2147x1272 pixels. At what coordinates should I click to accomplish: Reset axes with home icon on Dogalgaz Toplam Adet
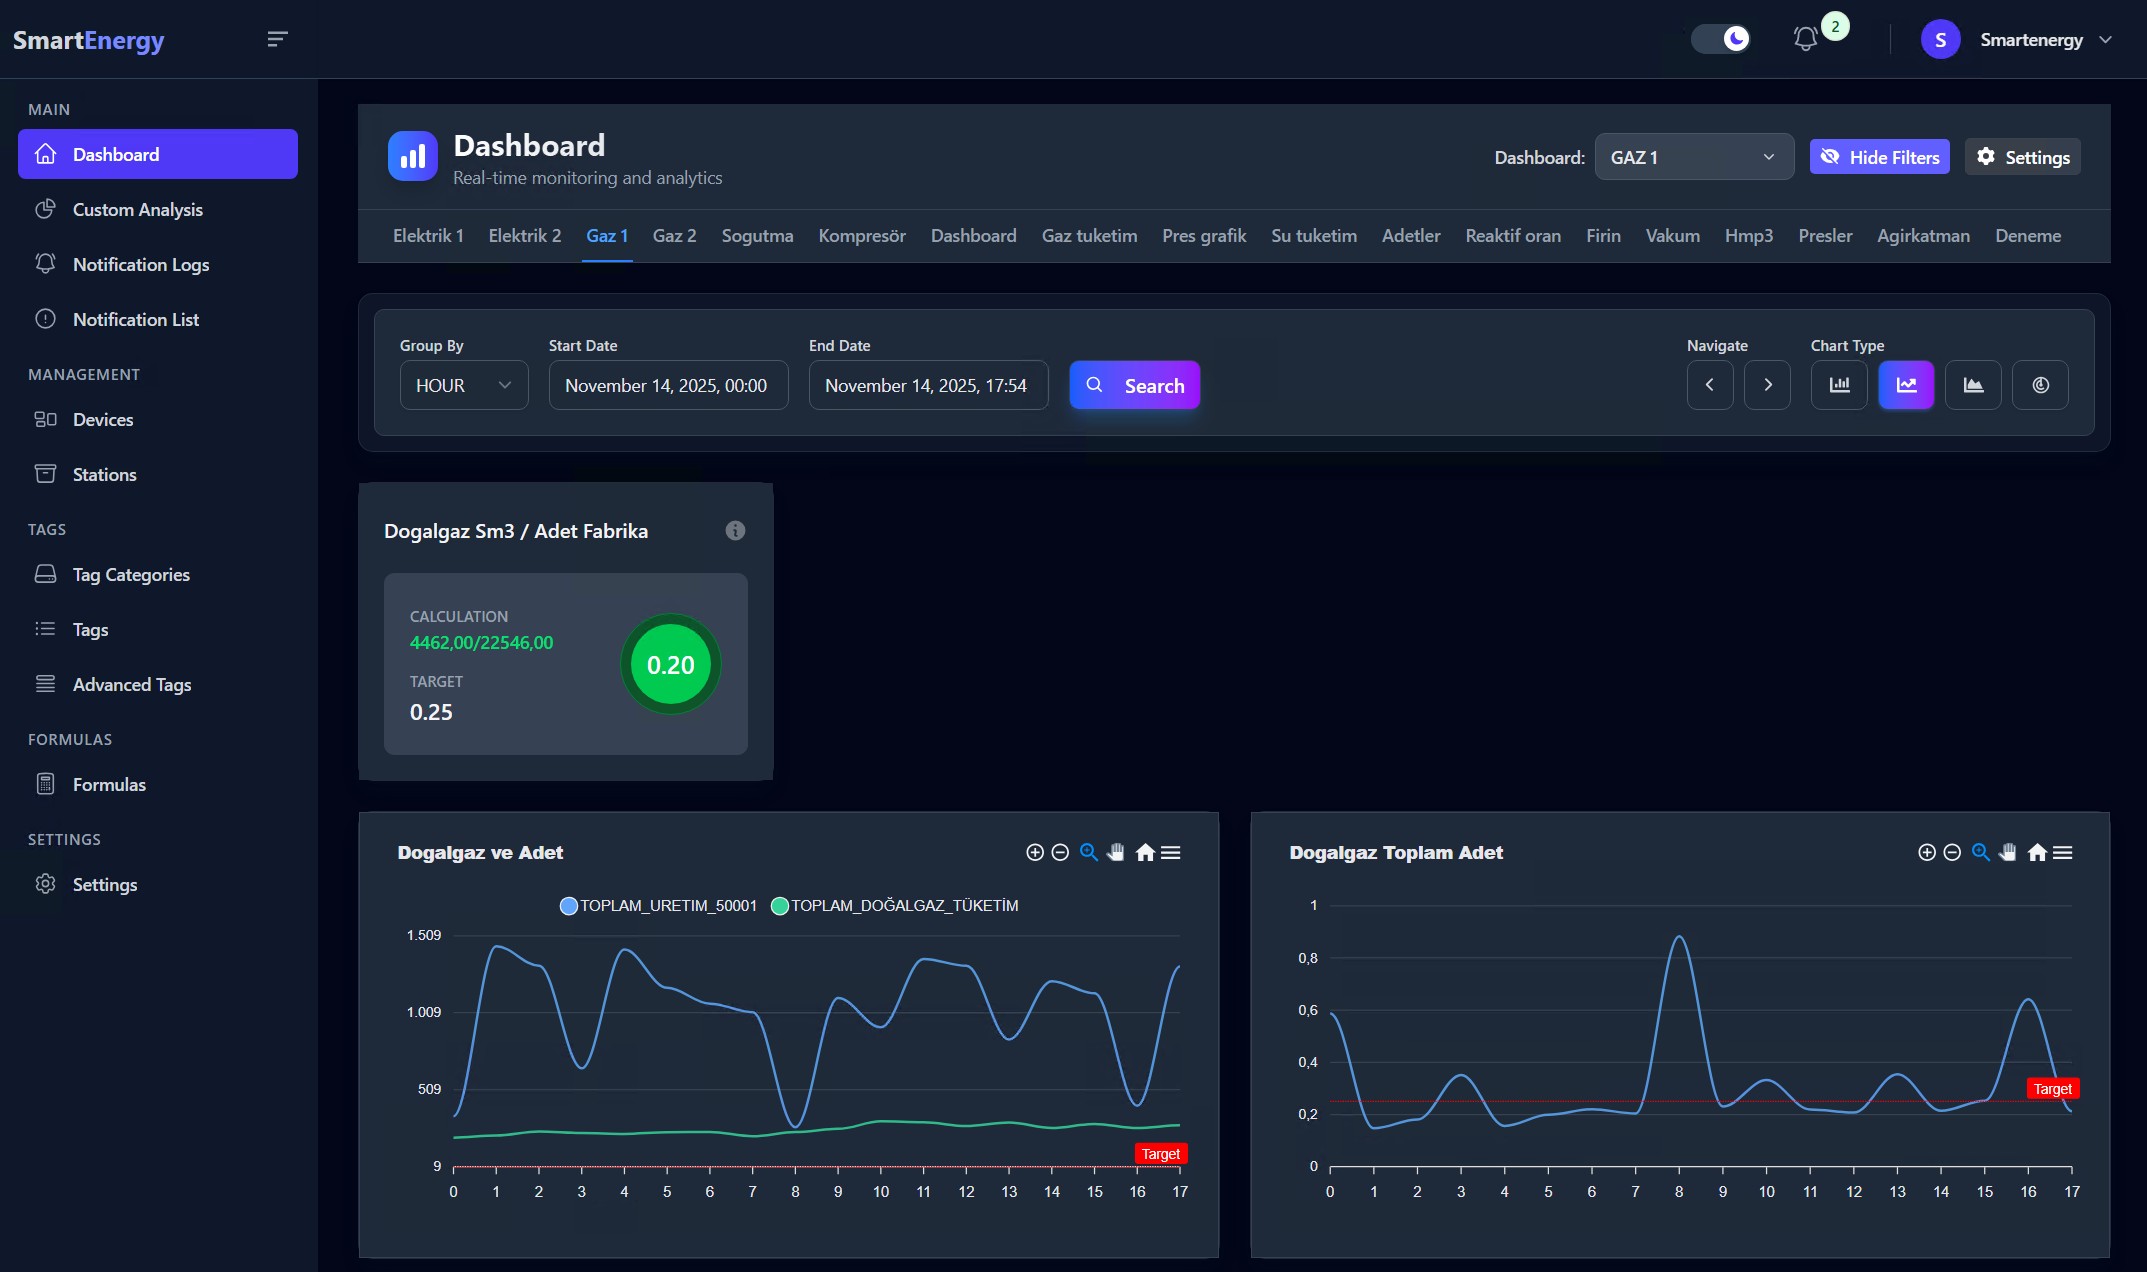point(2036,852)
